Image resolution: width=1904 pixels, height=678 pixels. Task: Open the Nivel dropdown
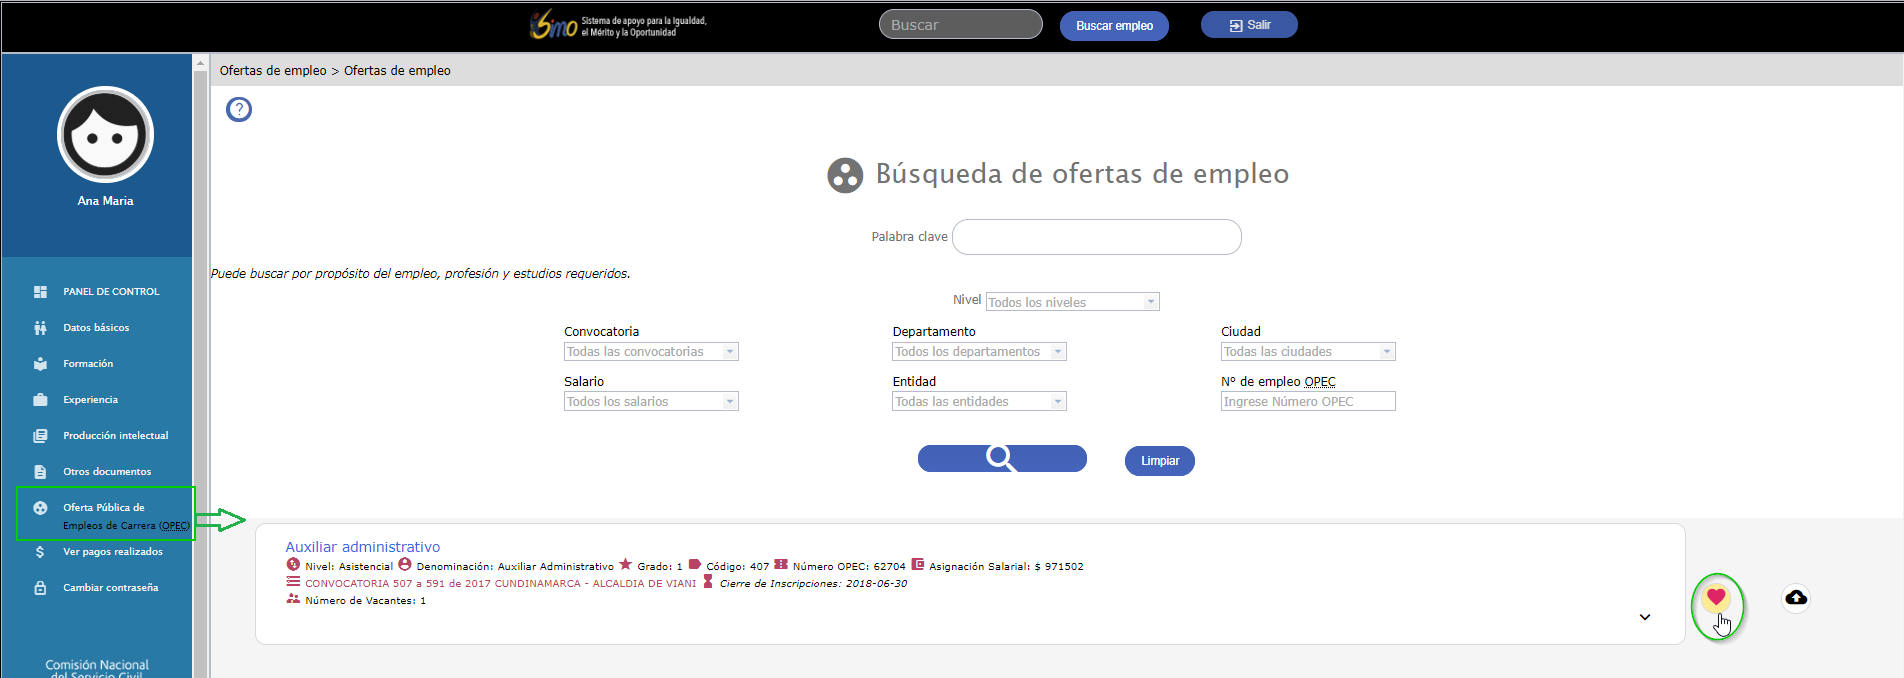[x=1072, y=302]
